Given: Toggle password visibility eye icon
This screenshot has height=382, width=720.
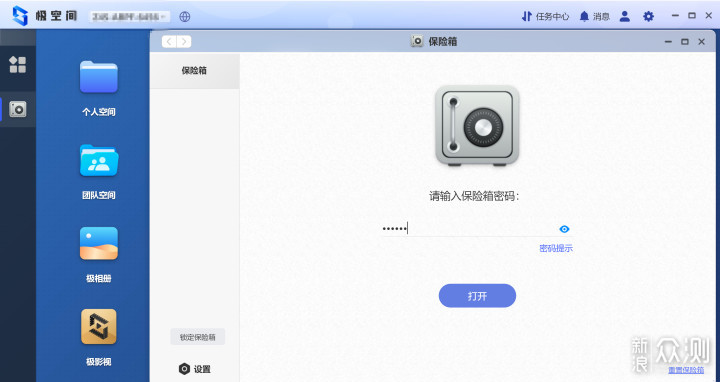Looking at the screenshot, I should (x=564, y=229).
